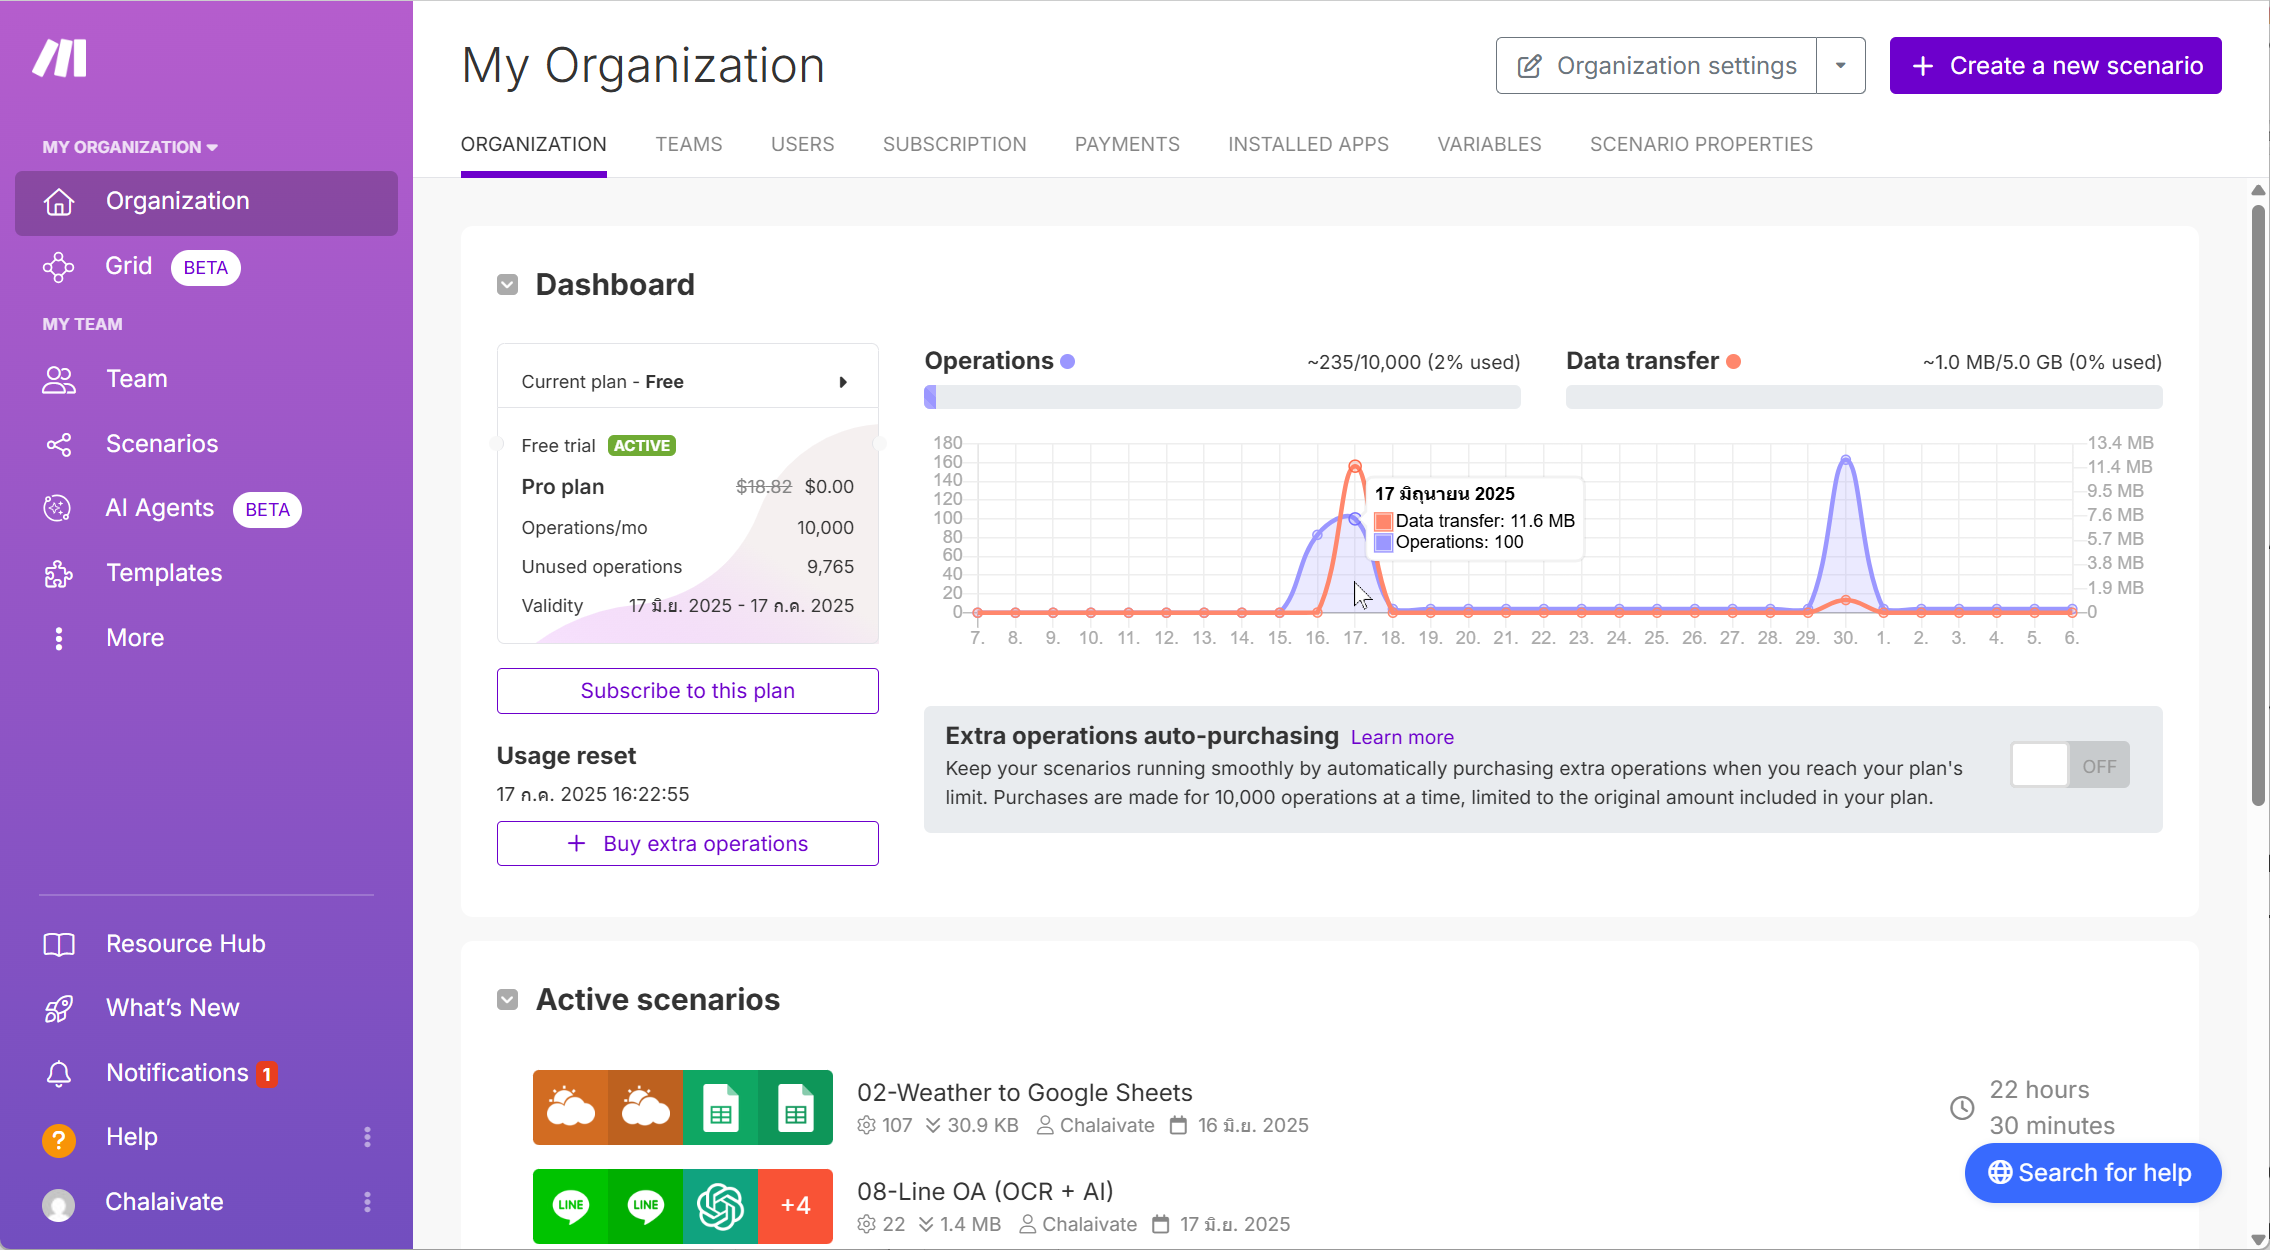
Task: Click Buy extra operations
Action: 687,843
